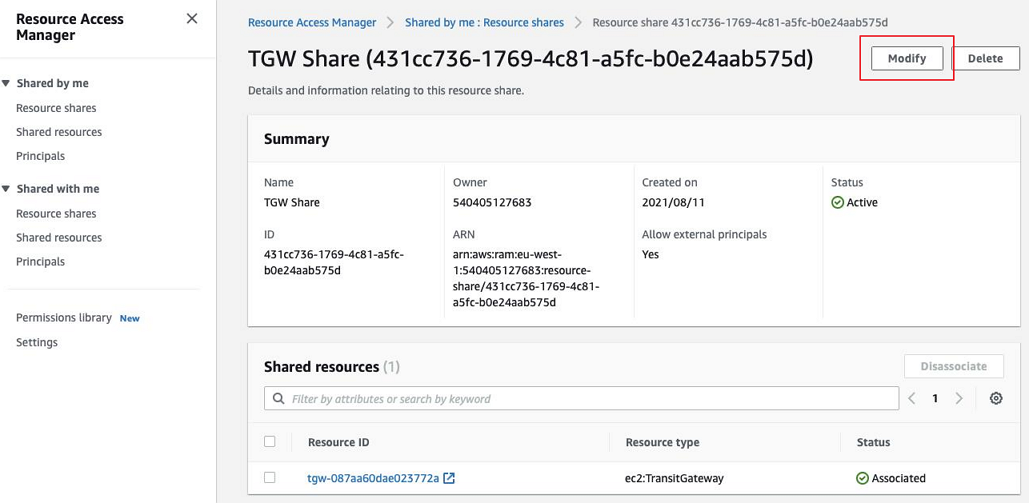Go to Resource Access Manager breadcrumb
Image resolution: width=1029 pixels, height=503 pixels.
312,22
